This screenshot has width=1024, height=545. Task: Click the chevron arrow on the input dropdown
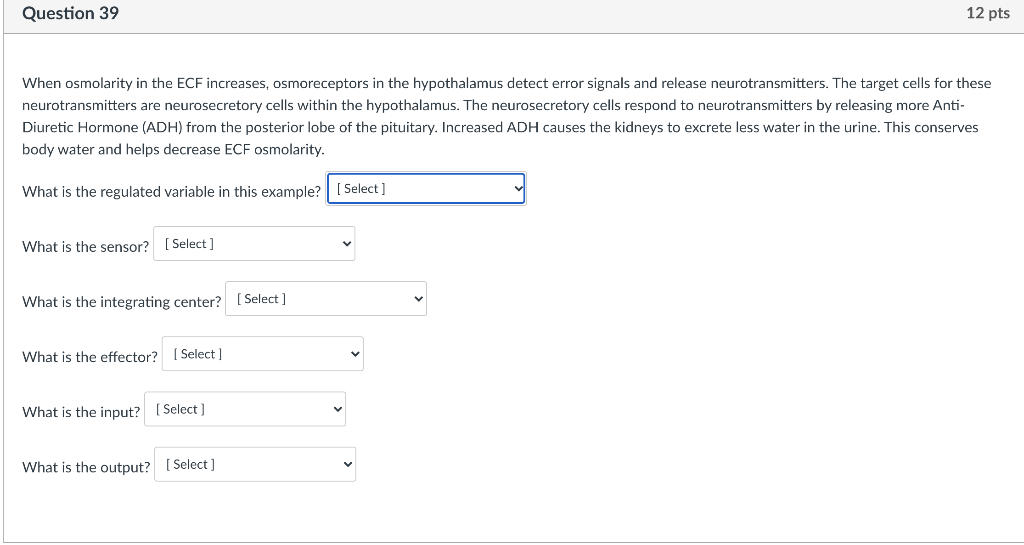pos(337,409)
